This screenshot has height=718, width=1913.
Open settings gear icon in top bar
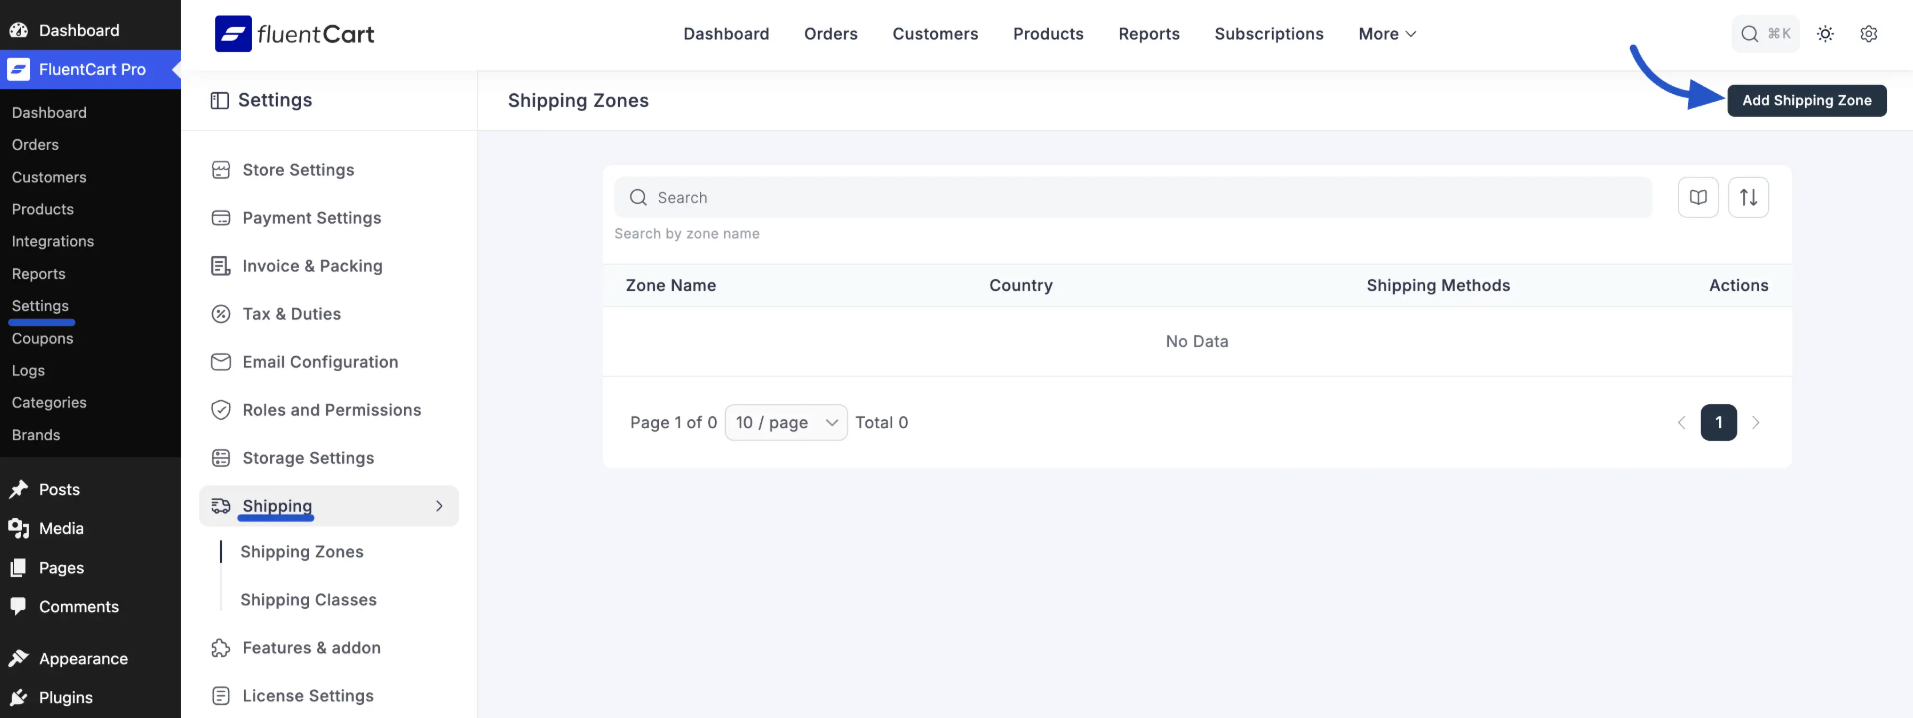(1868, 34)
